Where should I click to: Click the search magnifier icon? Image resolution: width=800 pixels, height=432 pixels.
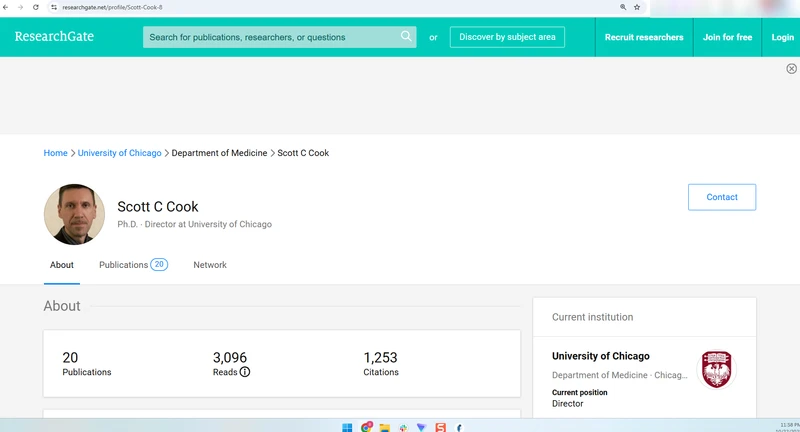tap(406, 36)
